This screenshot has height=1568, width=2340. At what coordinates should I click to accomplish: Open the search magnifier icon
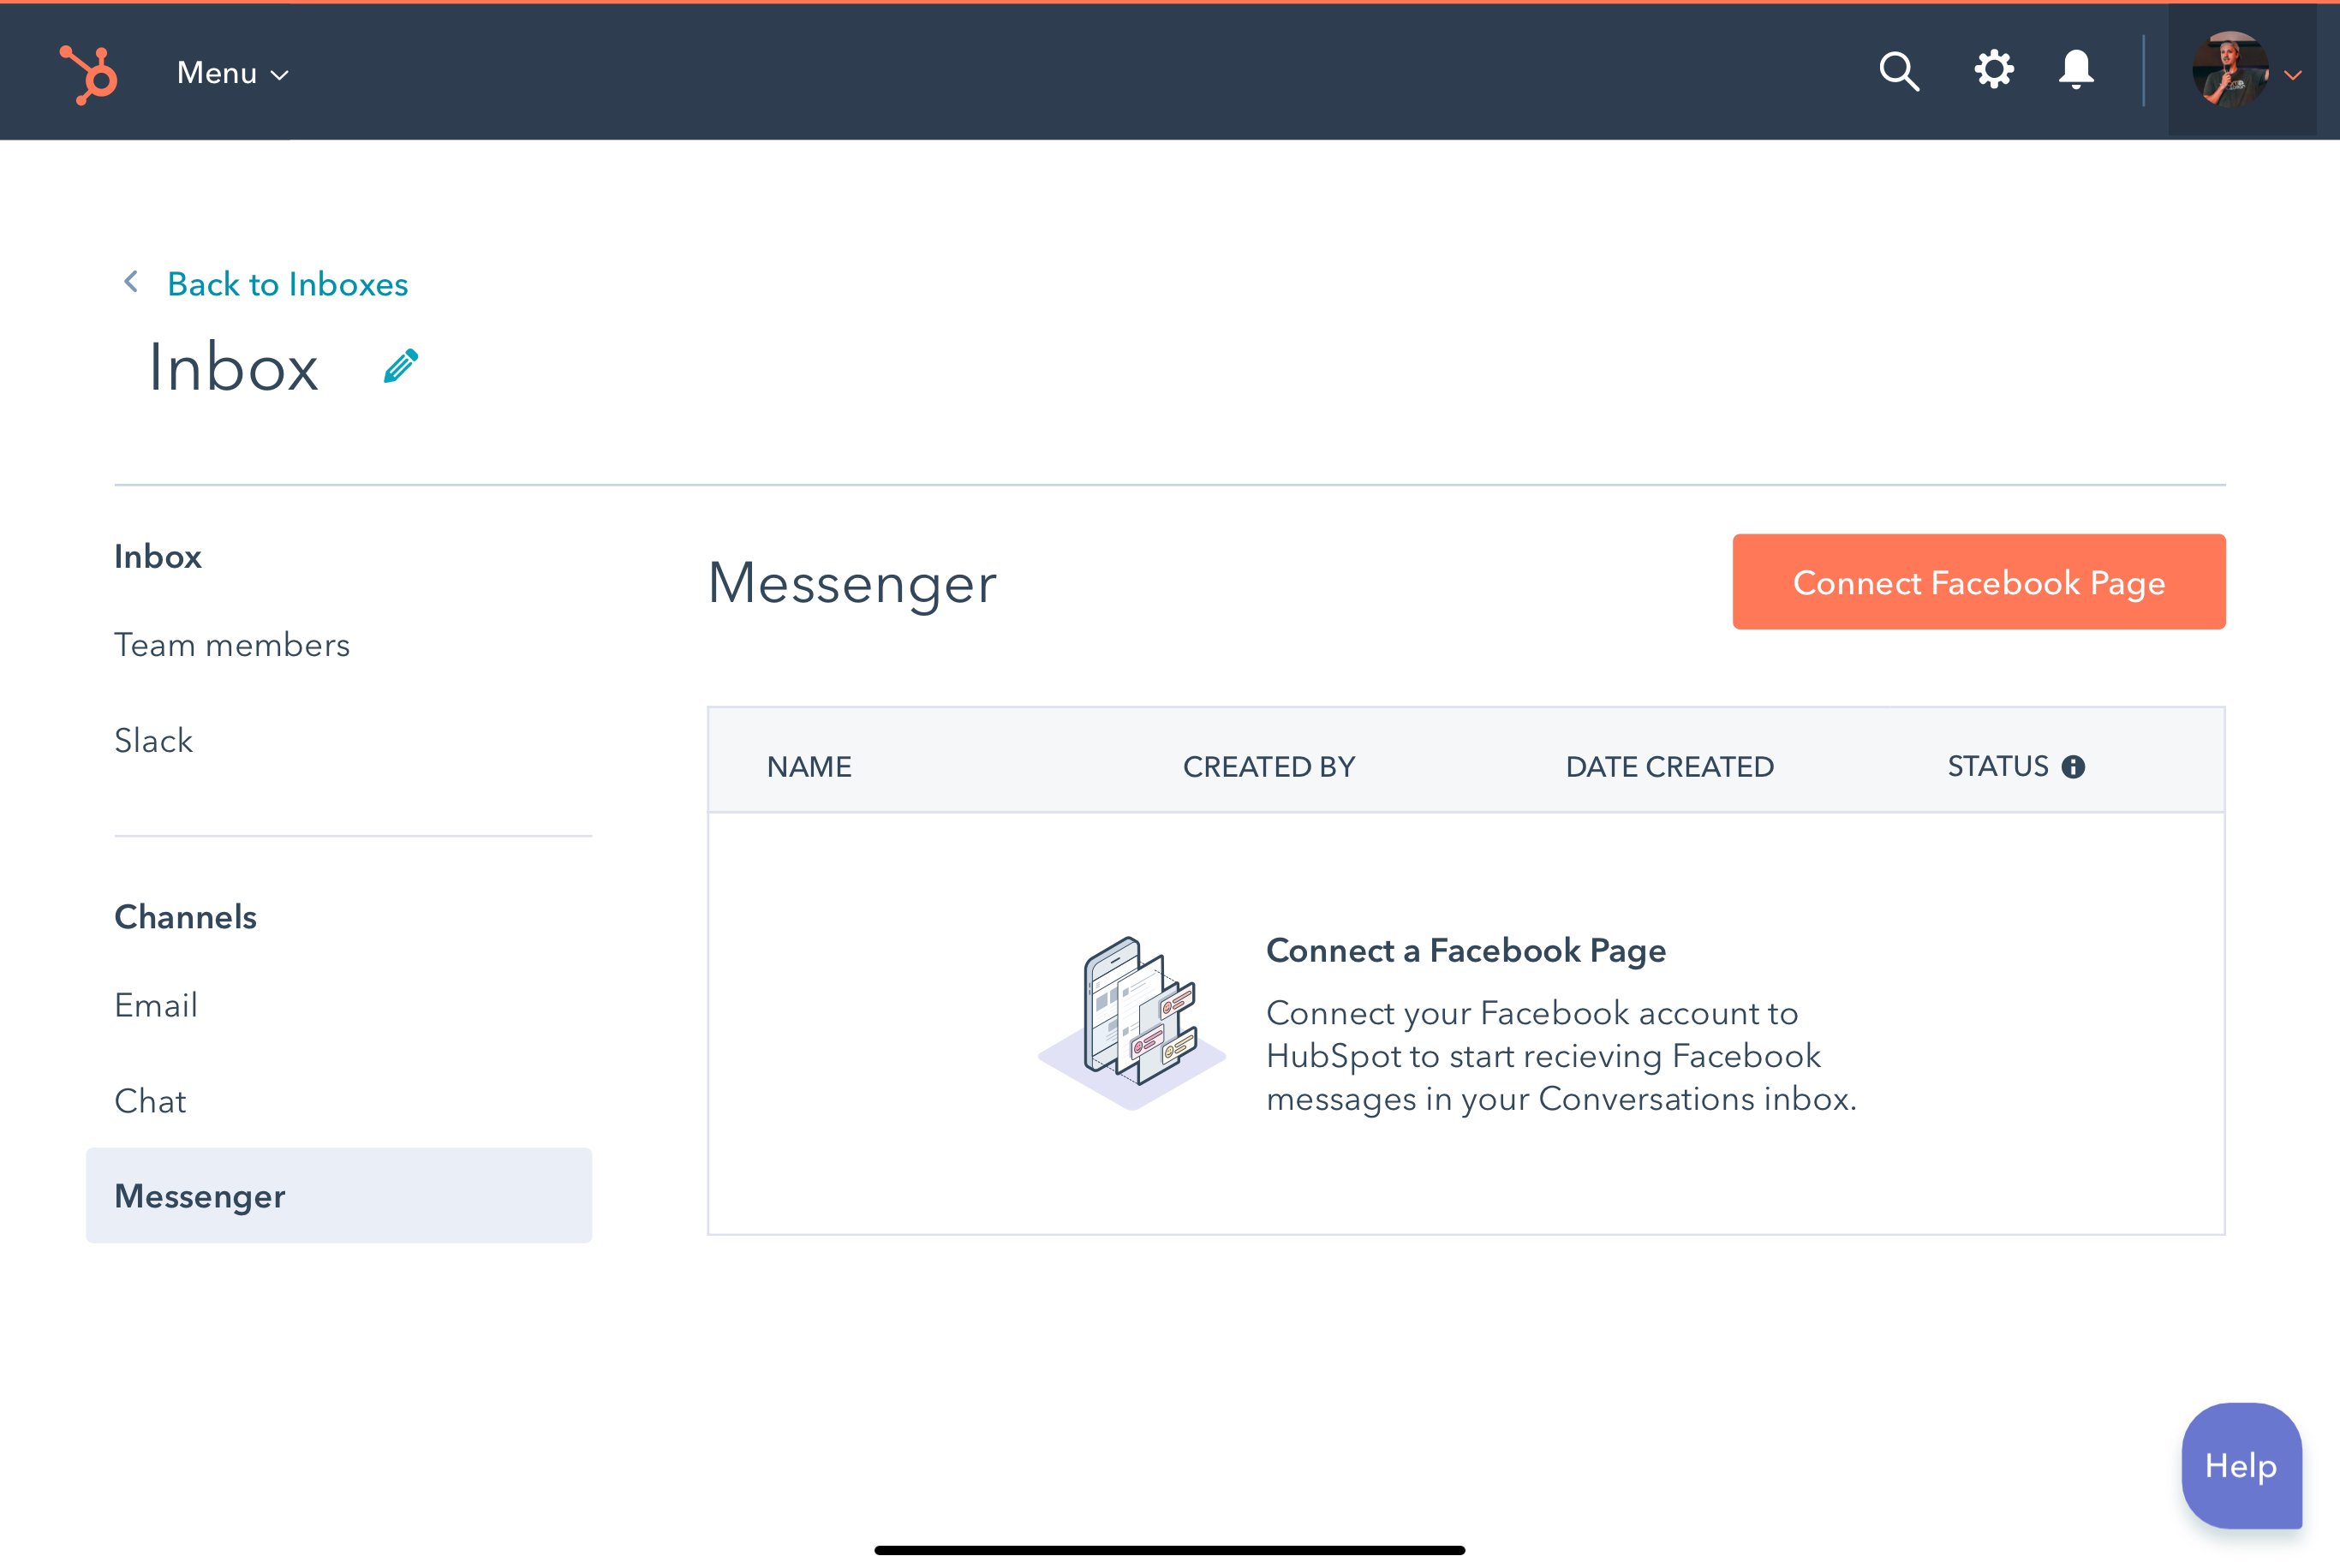(x=1898, y=72)
